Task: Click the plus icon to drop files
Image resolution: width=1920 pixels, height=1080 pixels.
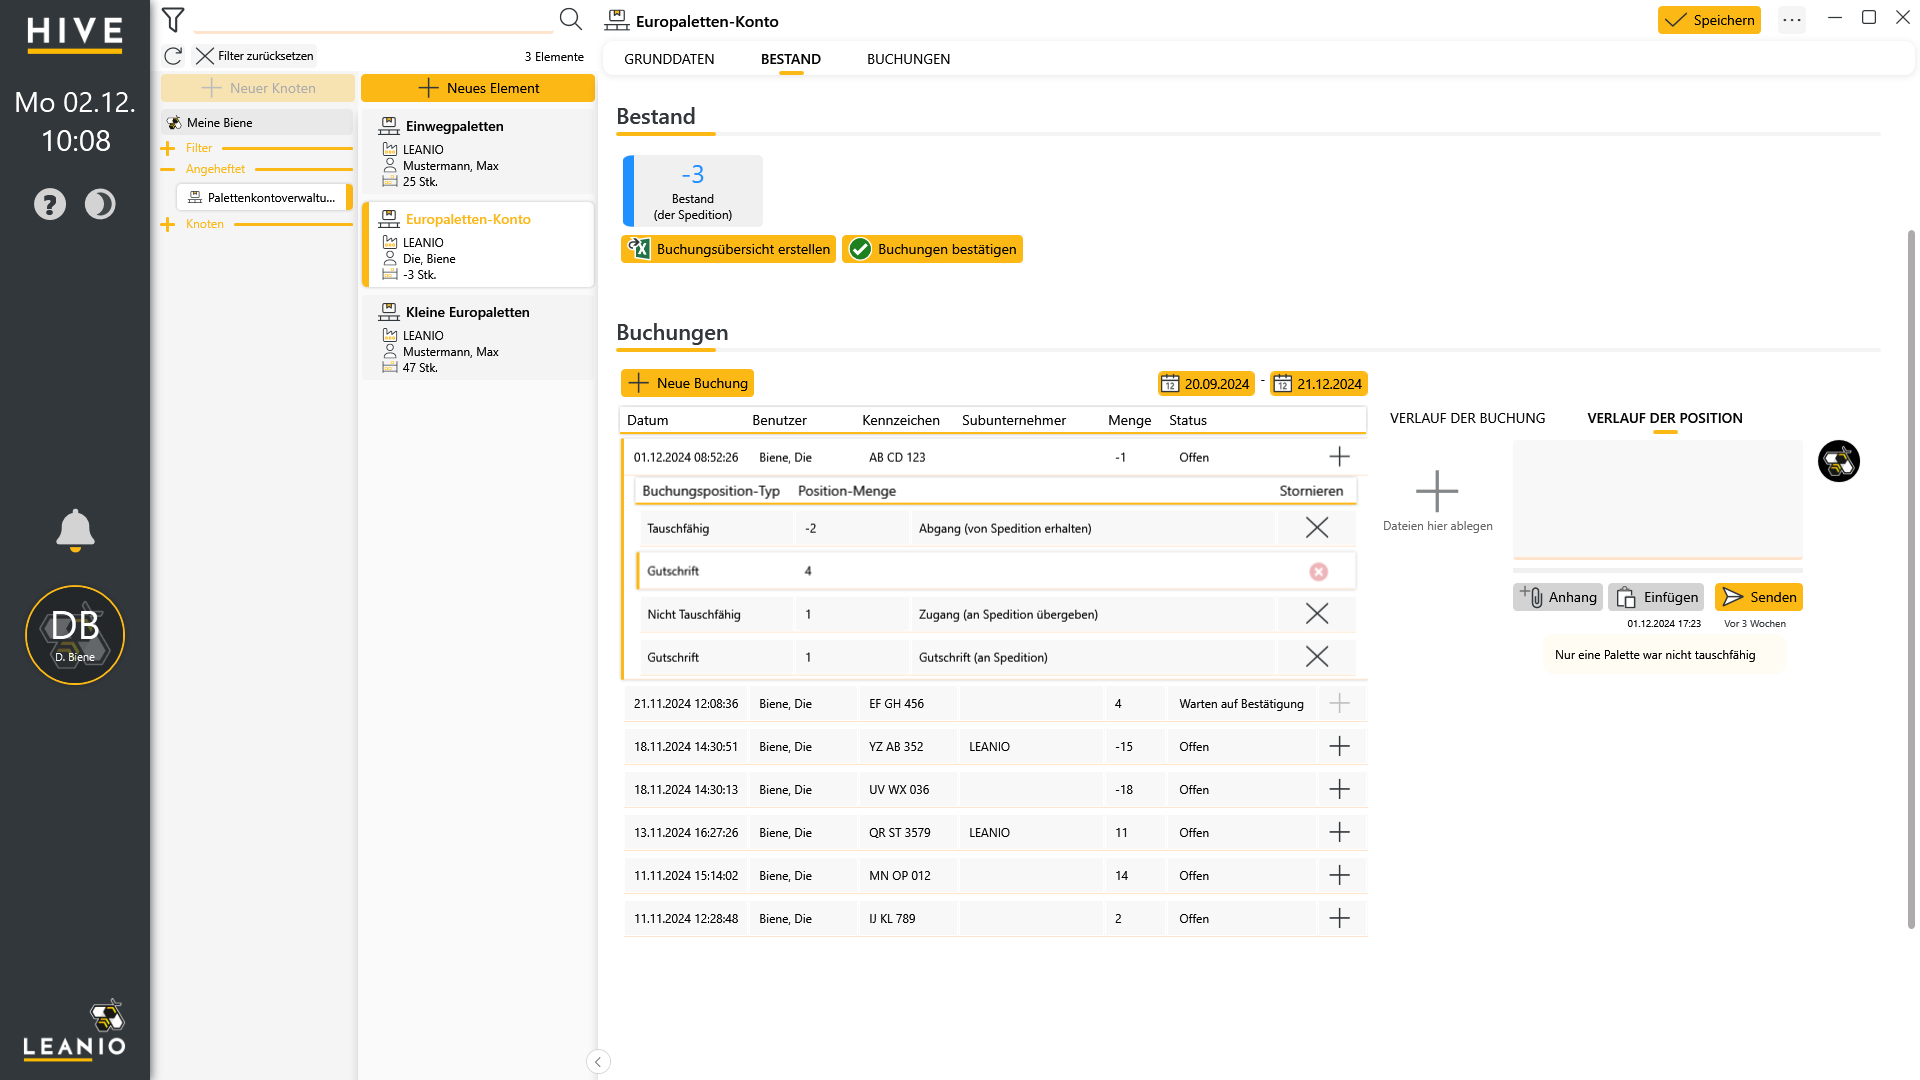Action: (1437, 491)
